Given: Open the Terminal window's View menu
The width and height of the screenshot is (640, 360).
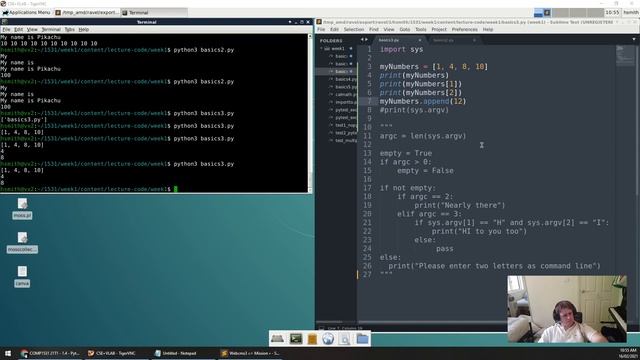Looking at the screenshot, I should point(32,29).
